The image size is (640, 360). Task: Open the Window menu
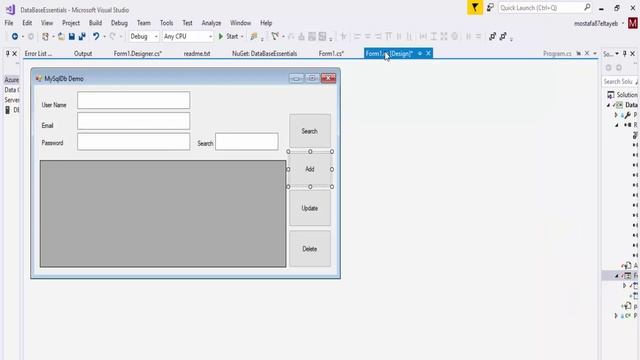[x=240, y=23]
